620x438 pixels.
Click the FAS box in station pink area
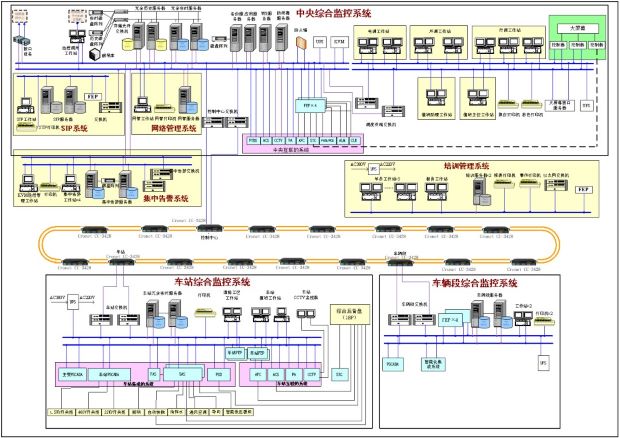pos(153,374)
